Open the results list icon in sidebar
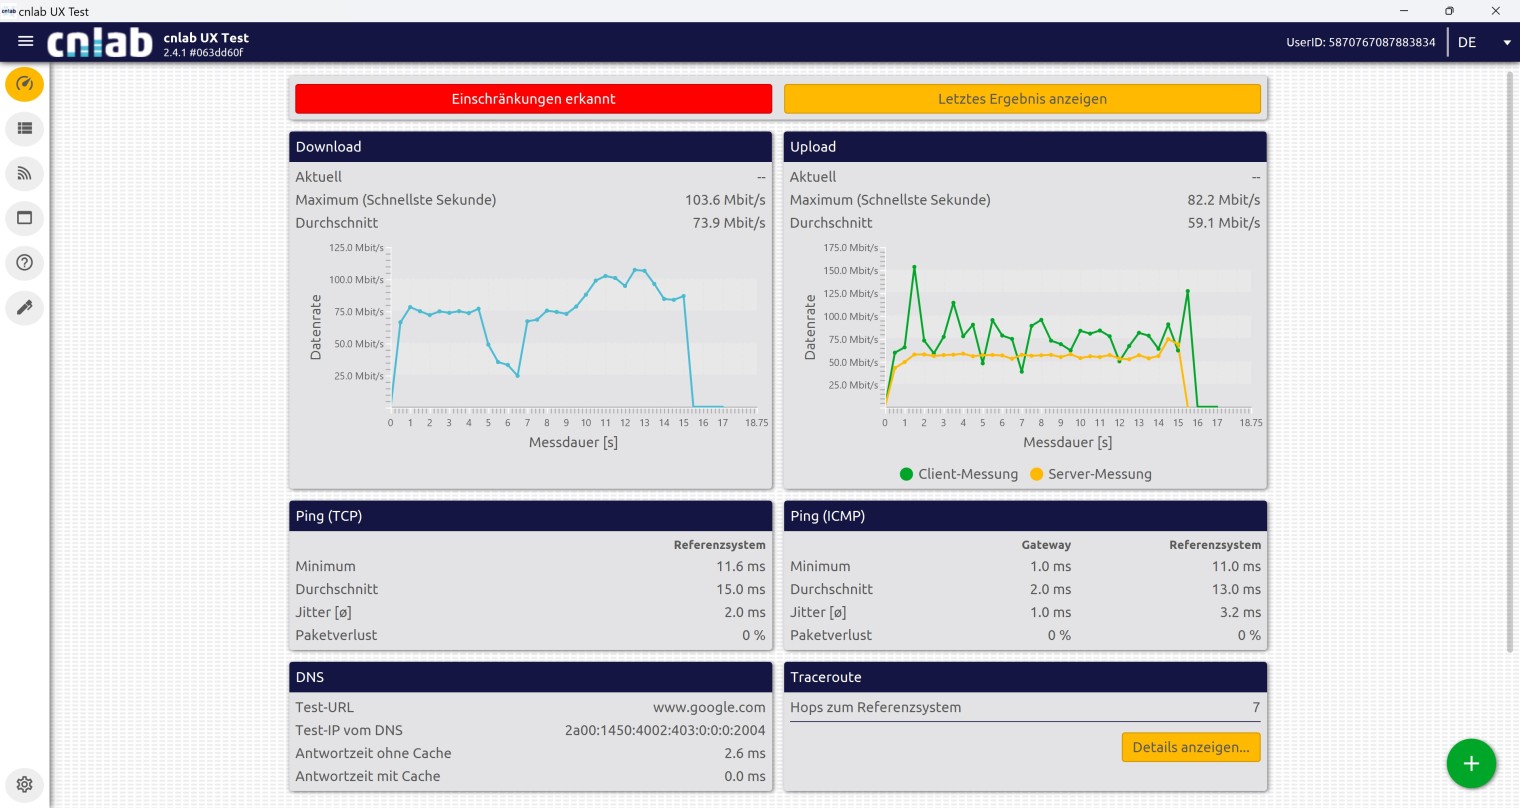Screen dimensions: 1520x808 25,129
